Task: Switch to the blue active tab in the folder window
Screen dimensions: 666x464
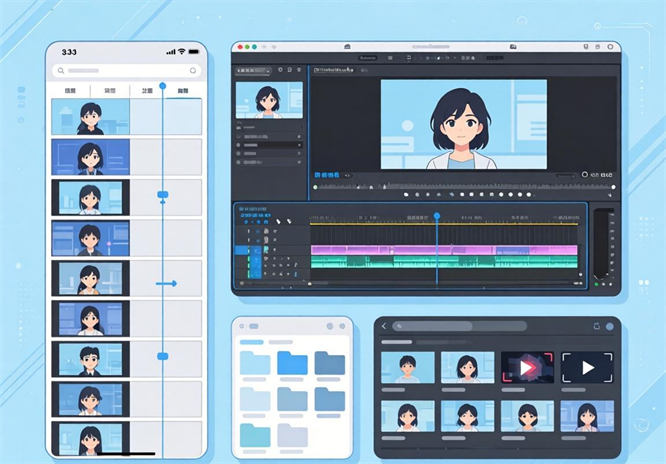Action: (x=251, y=342)
